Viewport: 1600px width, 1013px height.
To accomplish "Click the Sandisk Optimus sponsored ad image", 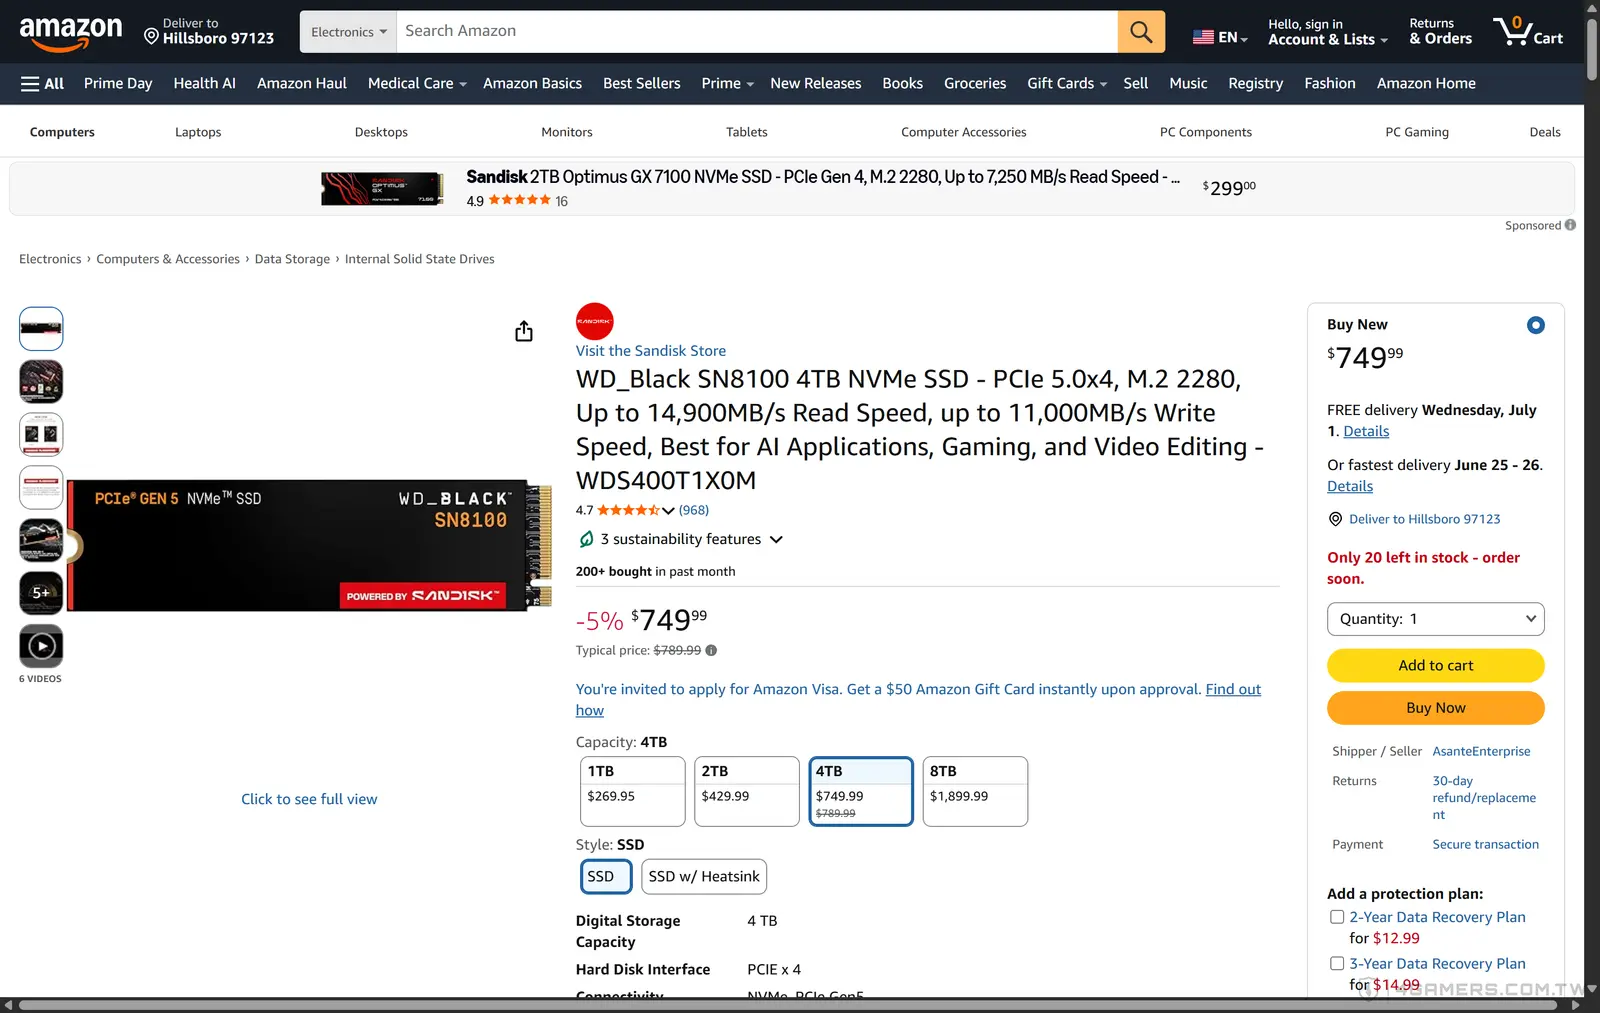I will (382, 188).
